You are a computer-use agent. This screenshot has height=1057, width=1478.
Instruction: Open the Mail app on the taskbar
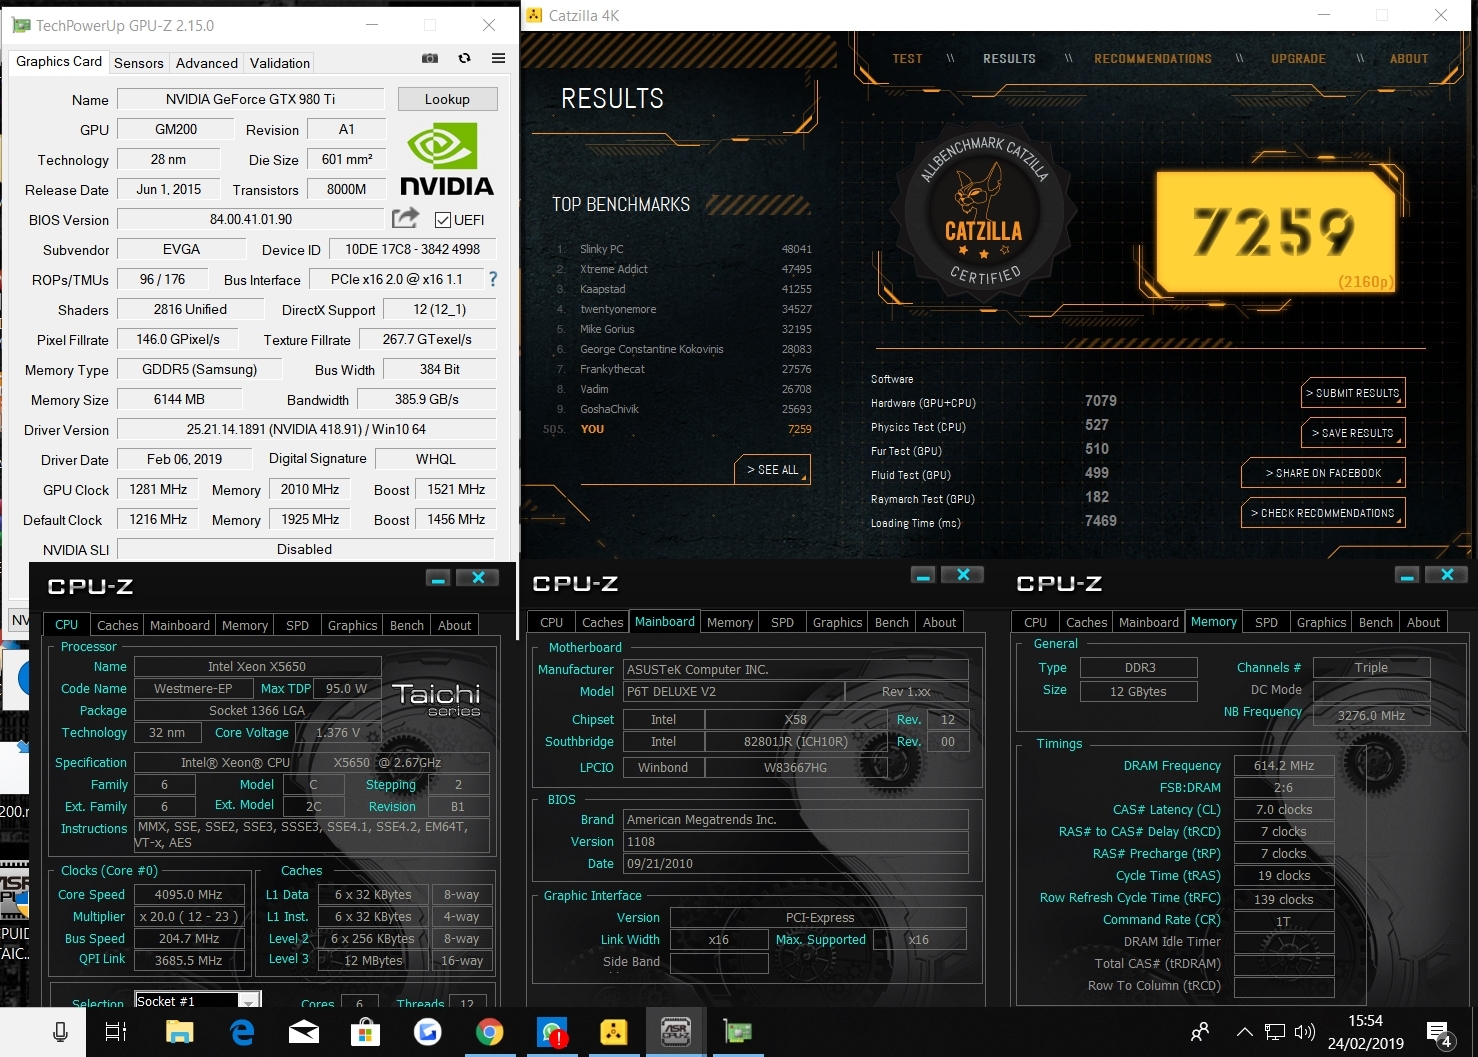(304, 1032)
